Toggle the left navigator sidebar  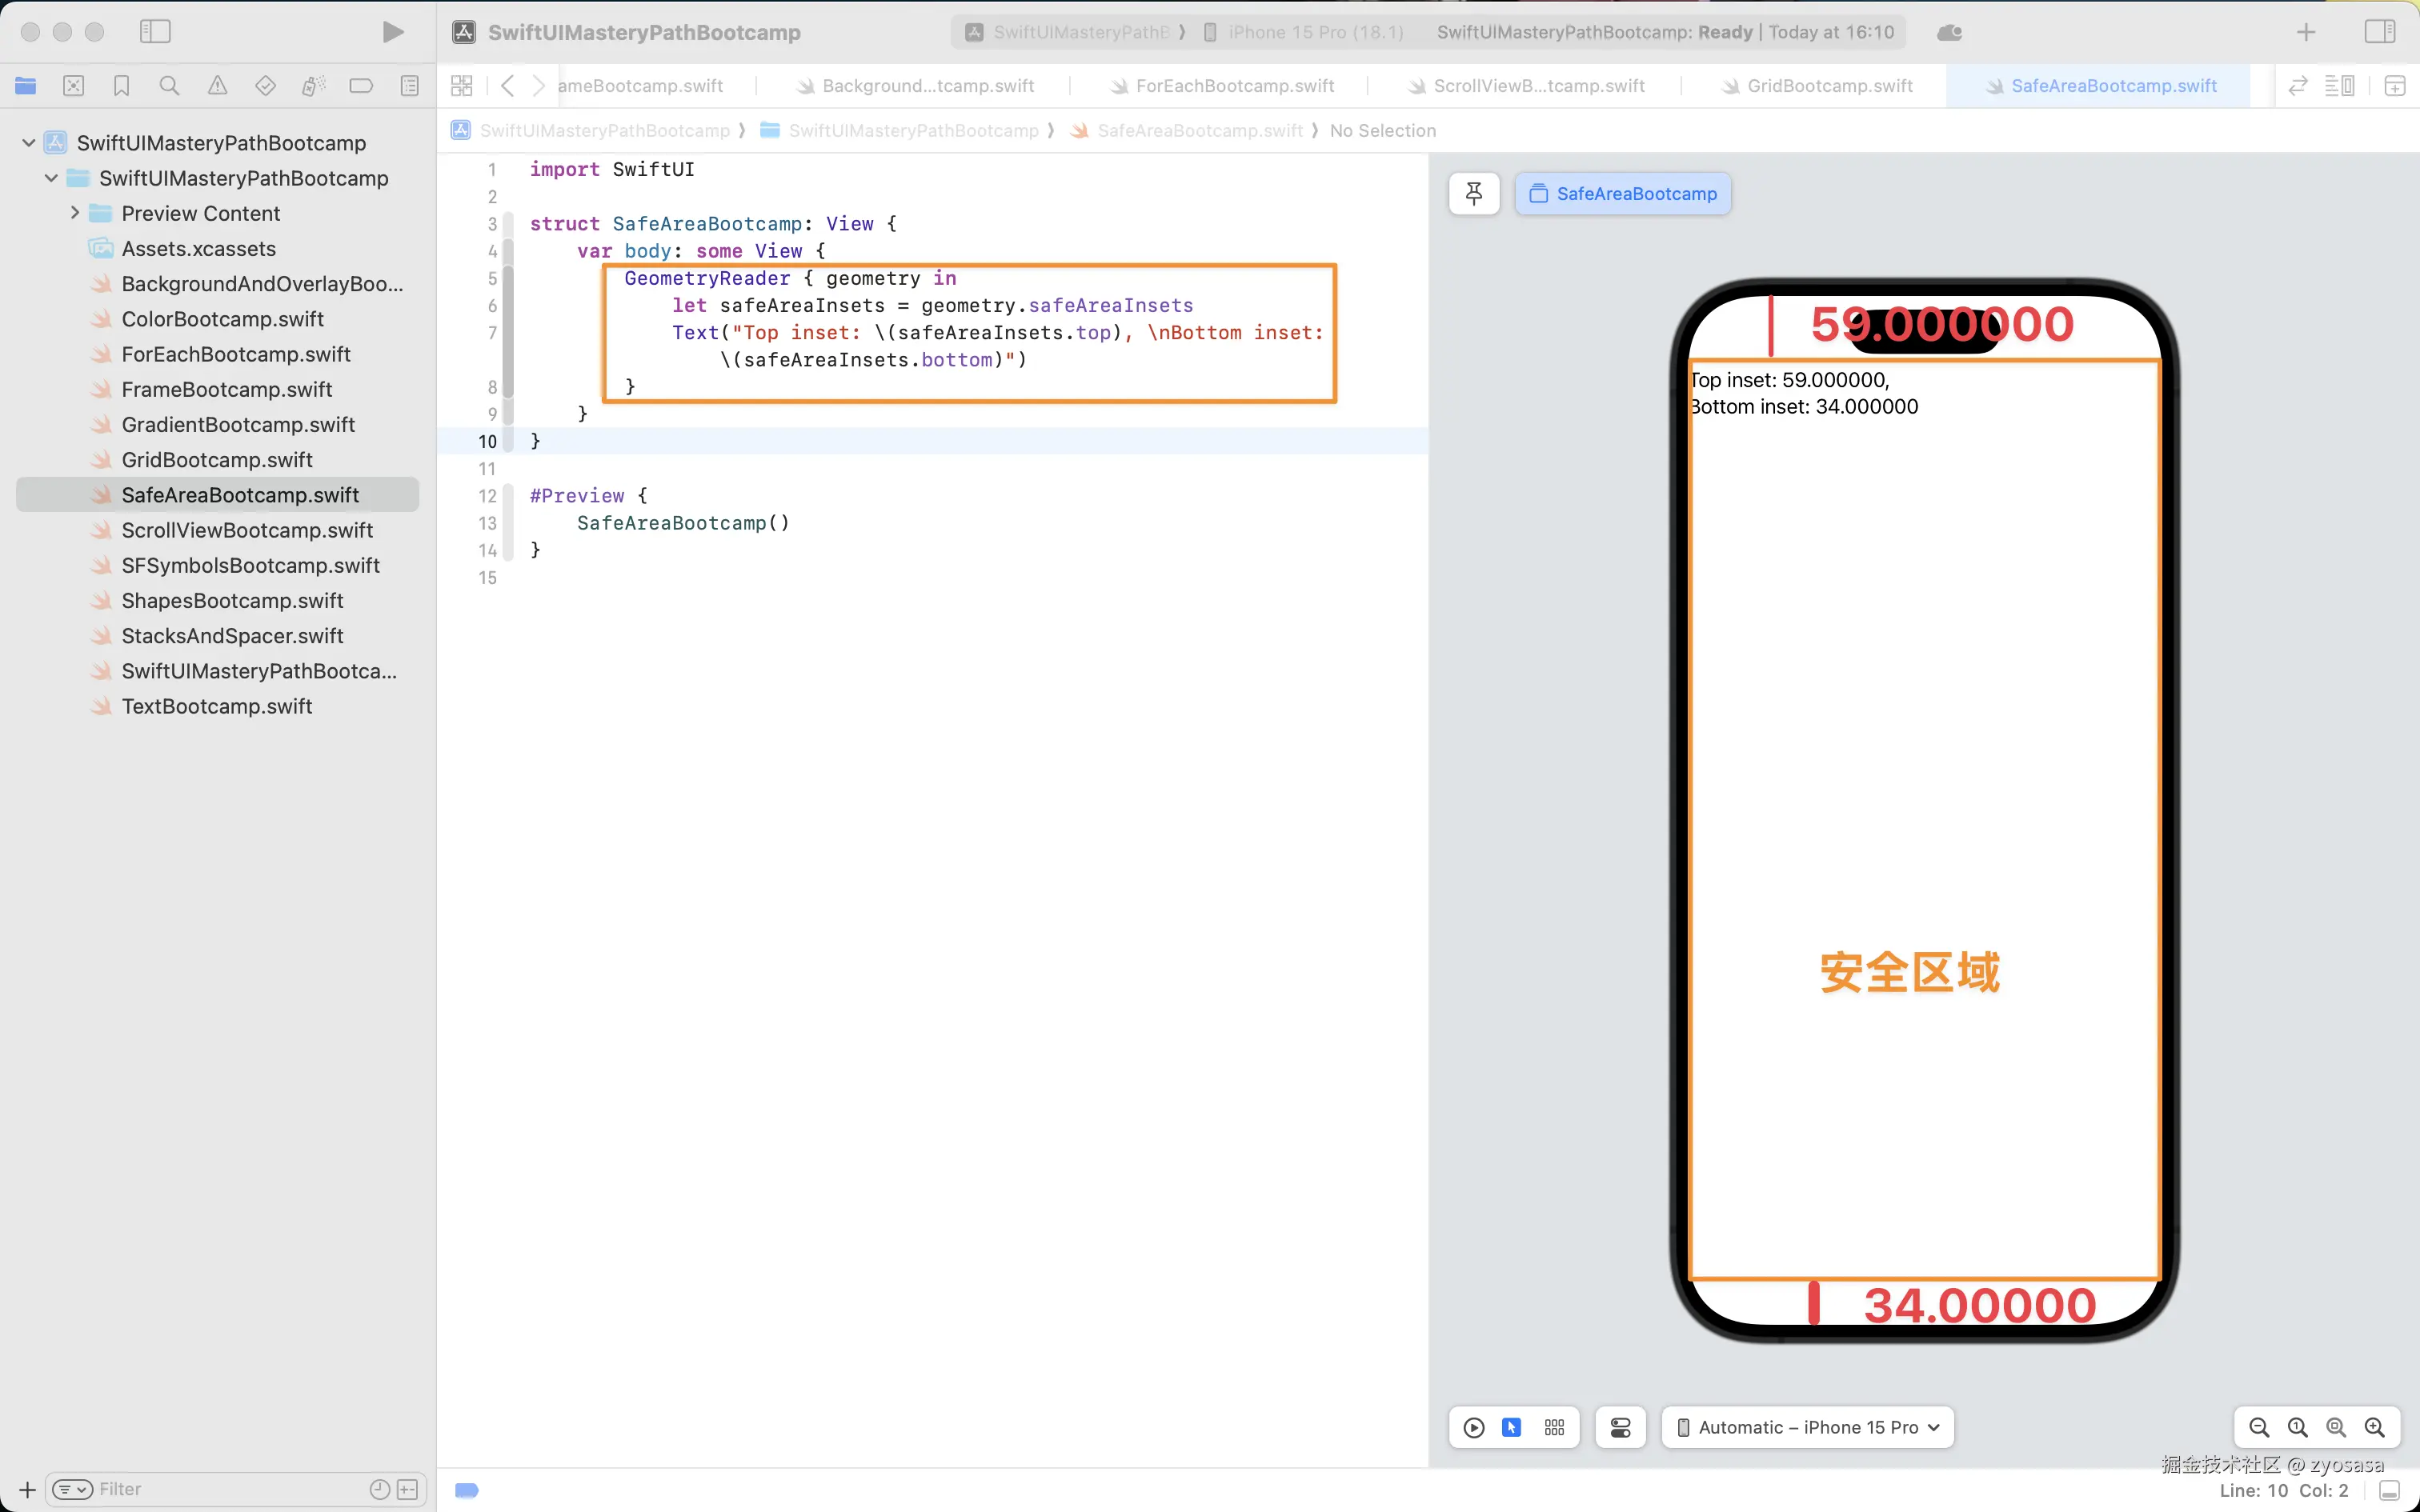[155, 32]
